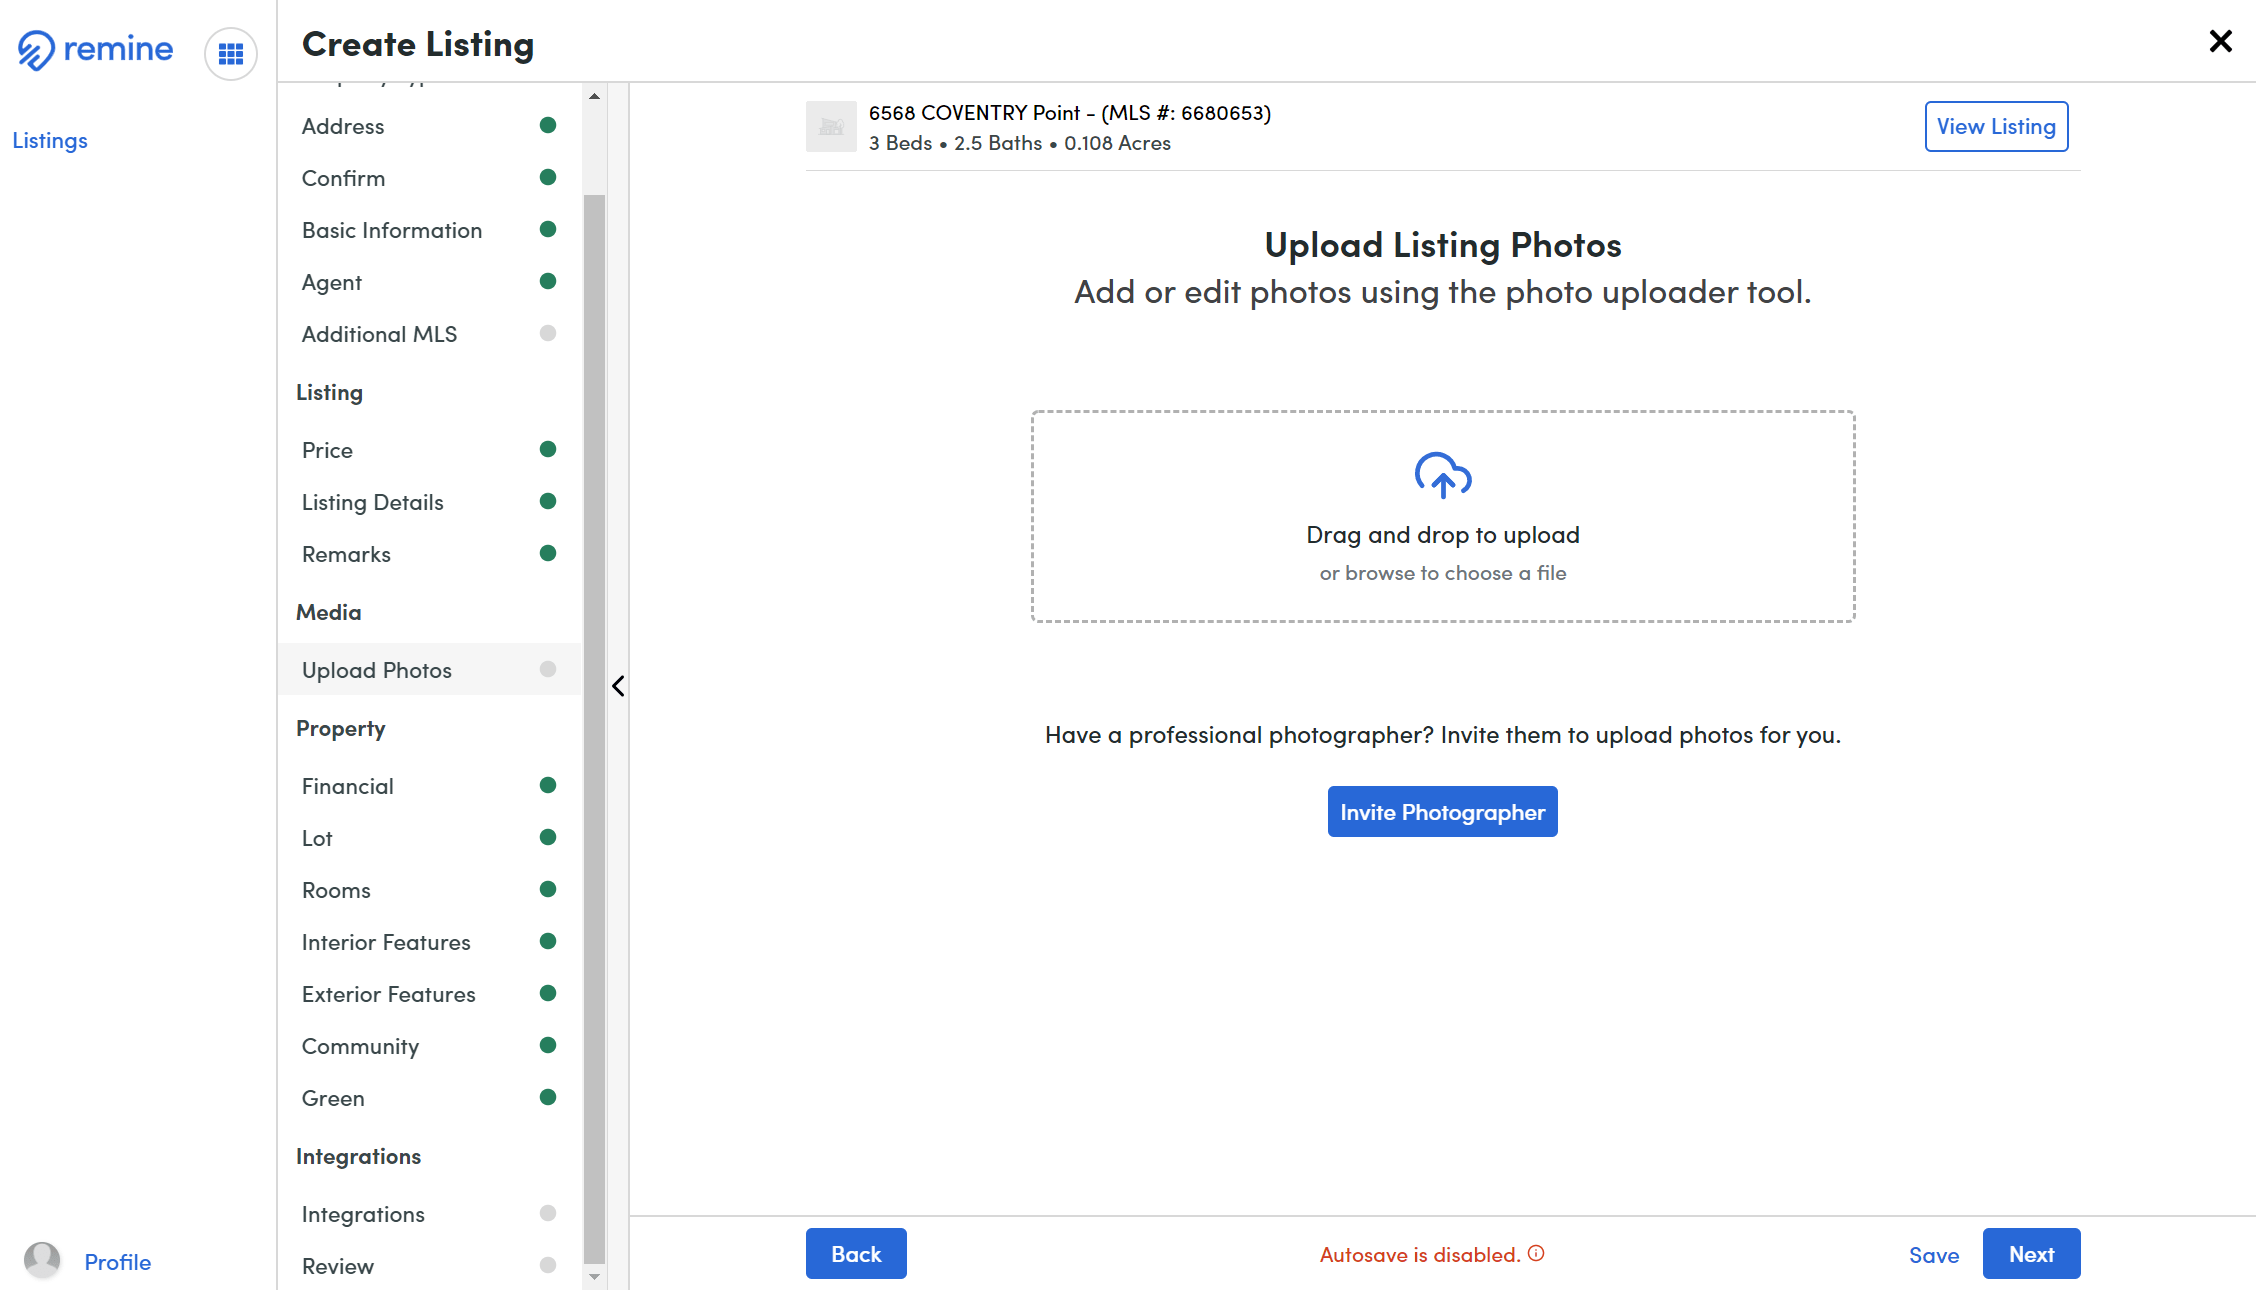Open the Review section
Image resolution: width=2256 pixels, height=1290 pixels.
coord(337,1265)
